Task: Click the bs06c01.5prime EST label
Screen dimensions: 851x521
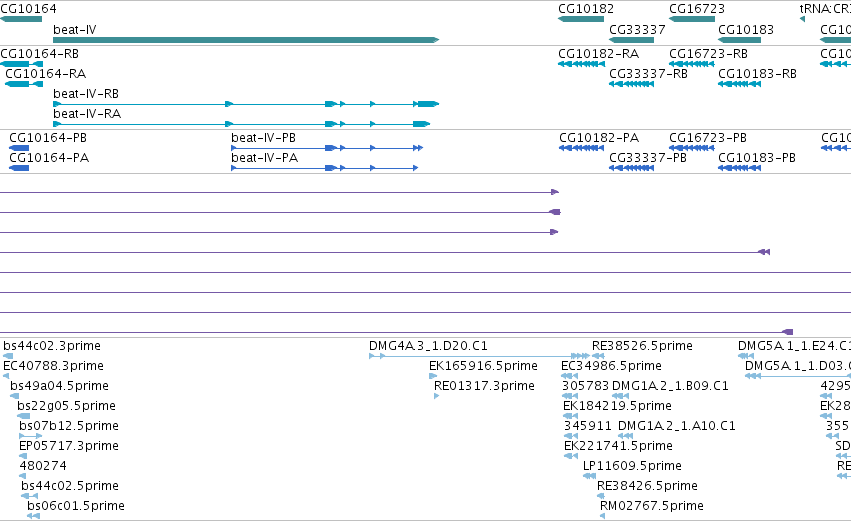Action: (76, 506)
